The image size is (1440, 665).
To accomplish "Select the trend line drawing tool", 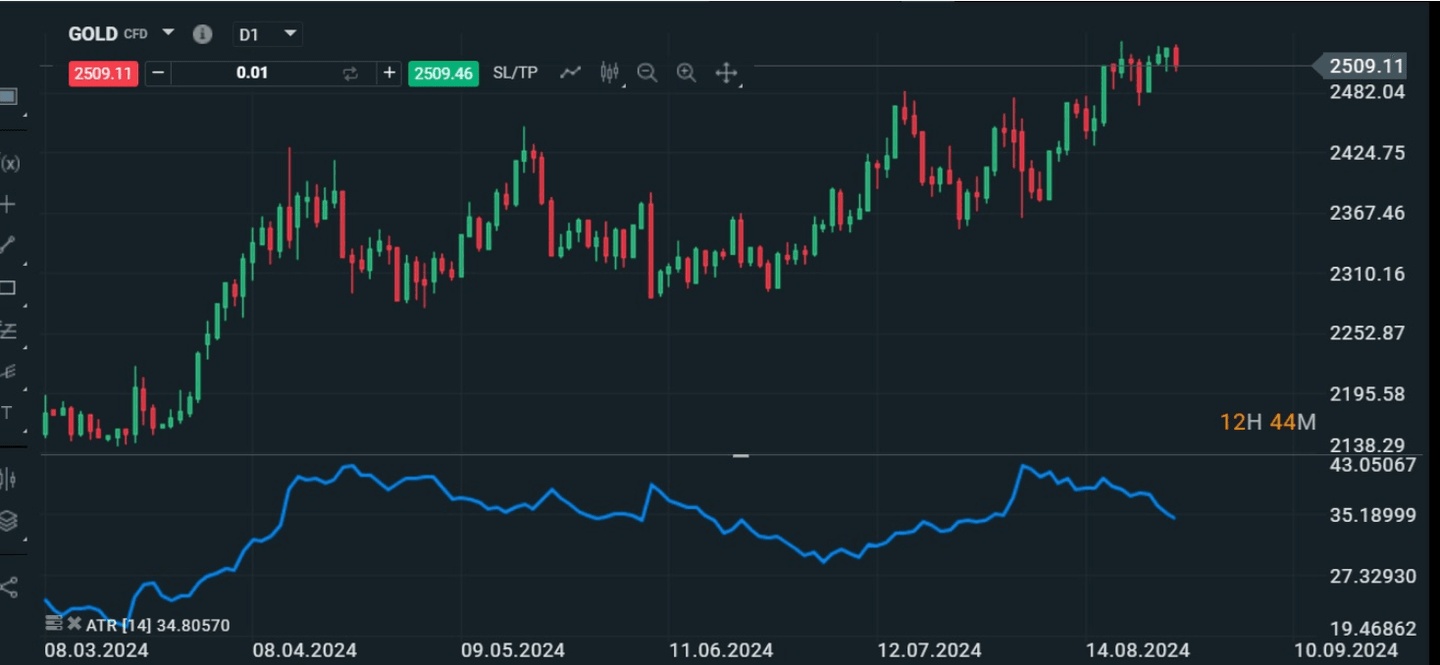I will [x=8, y=245].
